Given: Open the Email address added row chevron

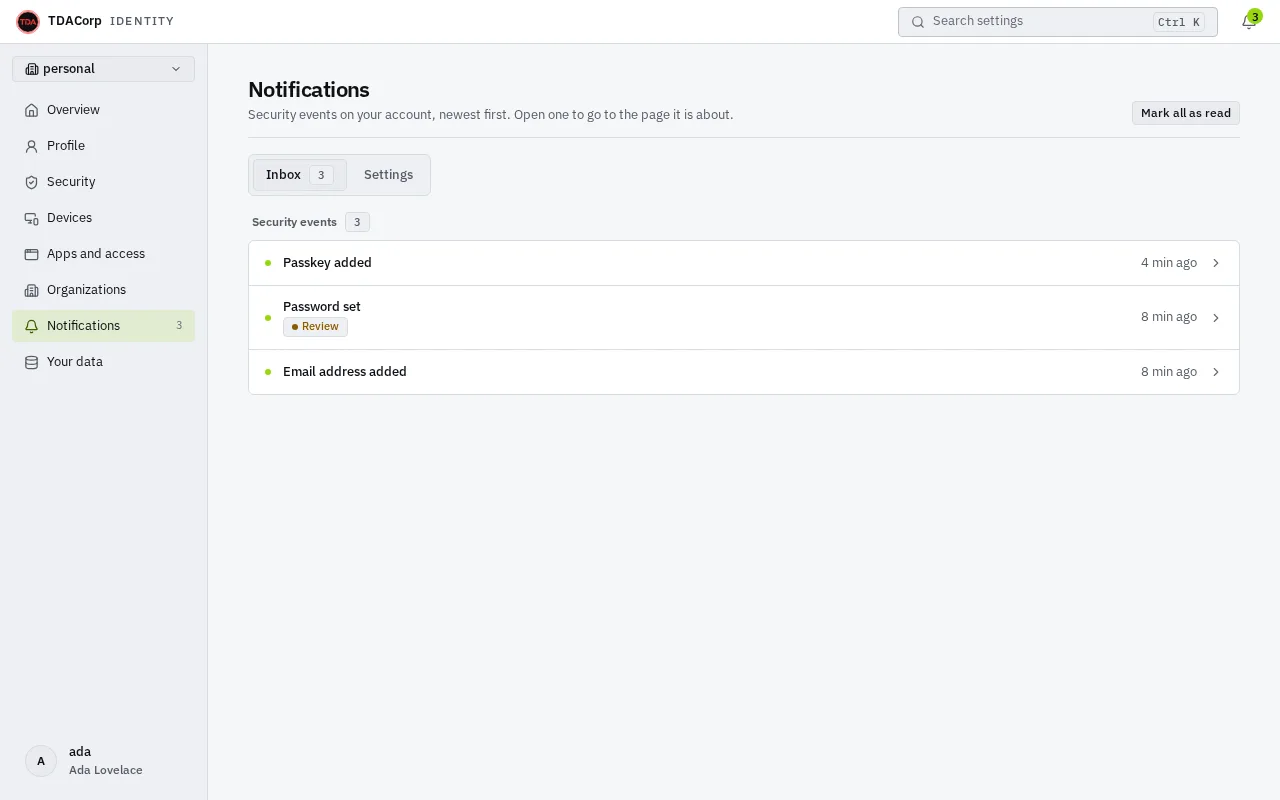Looking at the screenshot, I should click(x=1216, y=372).
